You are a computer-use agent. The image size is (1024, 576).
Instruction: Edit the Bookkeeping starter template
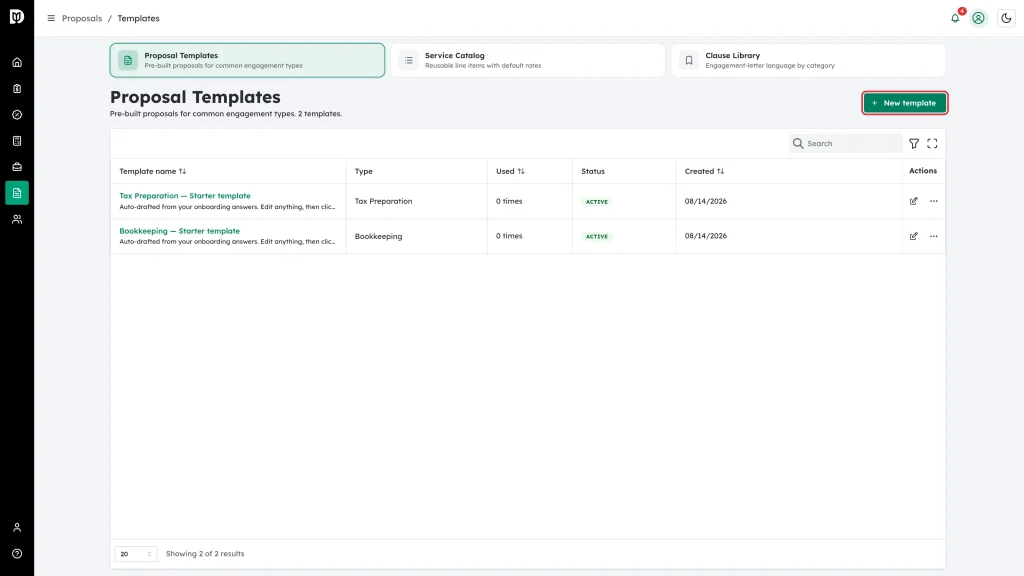(914, 236)
